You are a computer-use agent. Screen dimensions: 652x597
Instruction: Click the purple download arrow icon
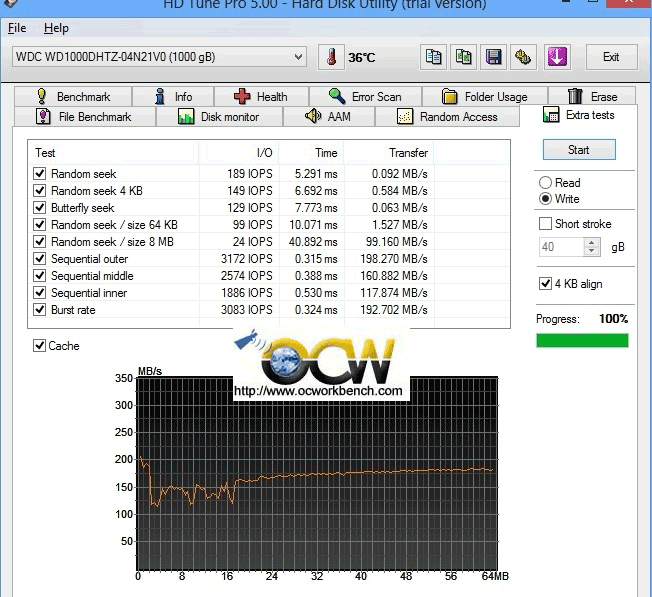[x=557, y=57]
